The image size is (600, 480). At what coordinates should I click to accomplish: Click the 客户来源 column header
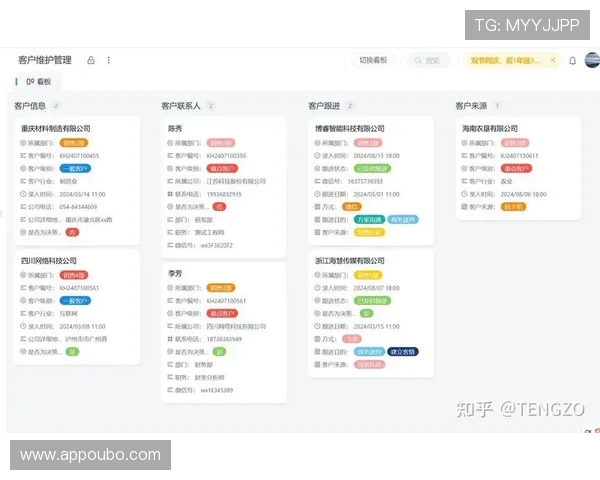(471, 106)
